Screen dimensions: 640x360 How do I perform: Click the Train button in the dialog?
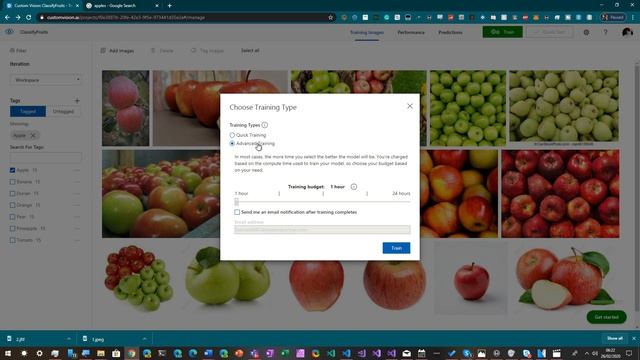396,248
